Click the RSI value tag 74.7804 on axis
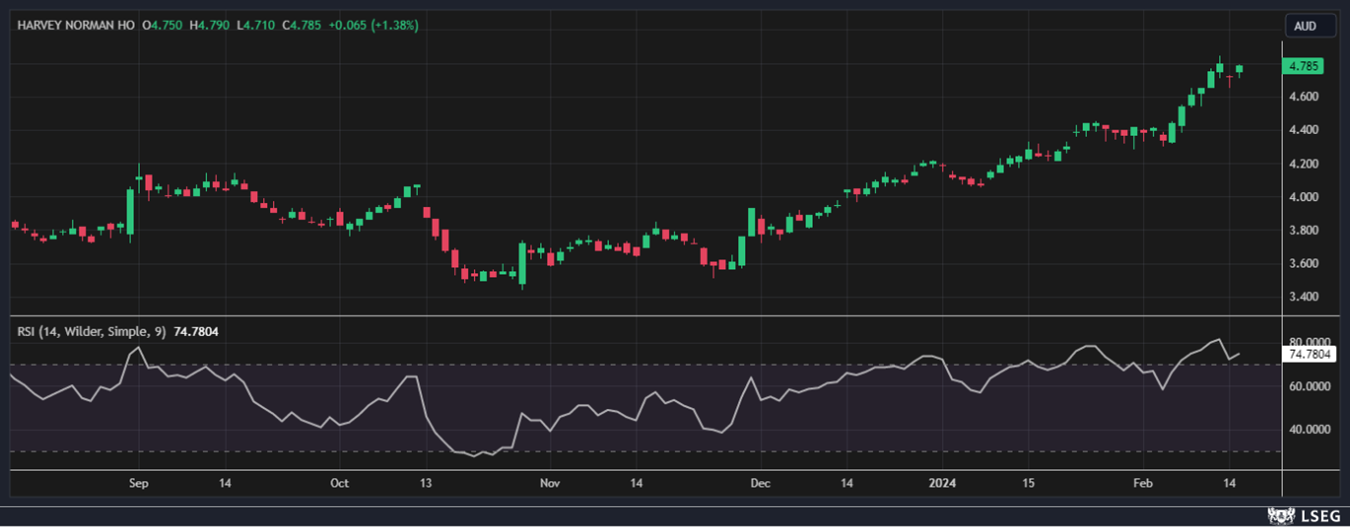This screenshot has height=527, width=1350. [1309, 353]
